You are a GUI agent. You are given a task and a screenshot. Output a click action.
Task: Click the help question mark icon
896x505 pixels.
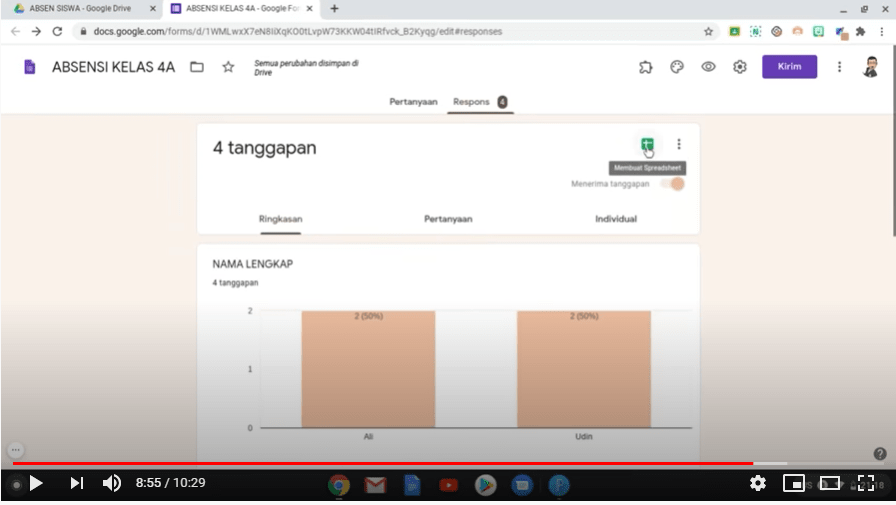pos(880,454)
